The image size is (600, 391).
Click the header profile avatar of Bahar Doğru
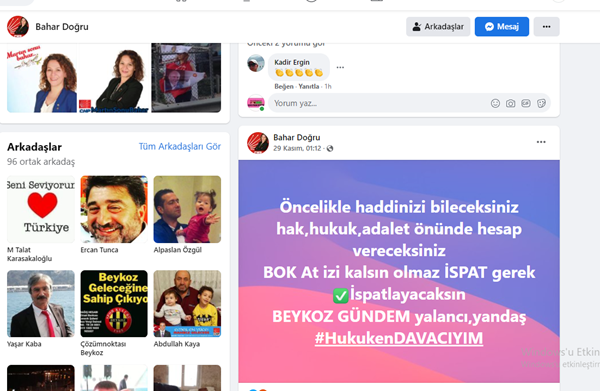coord(18,27)
